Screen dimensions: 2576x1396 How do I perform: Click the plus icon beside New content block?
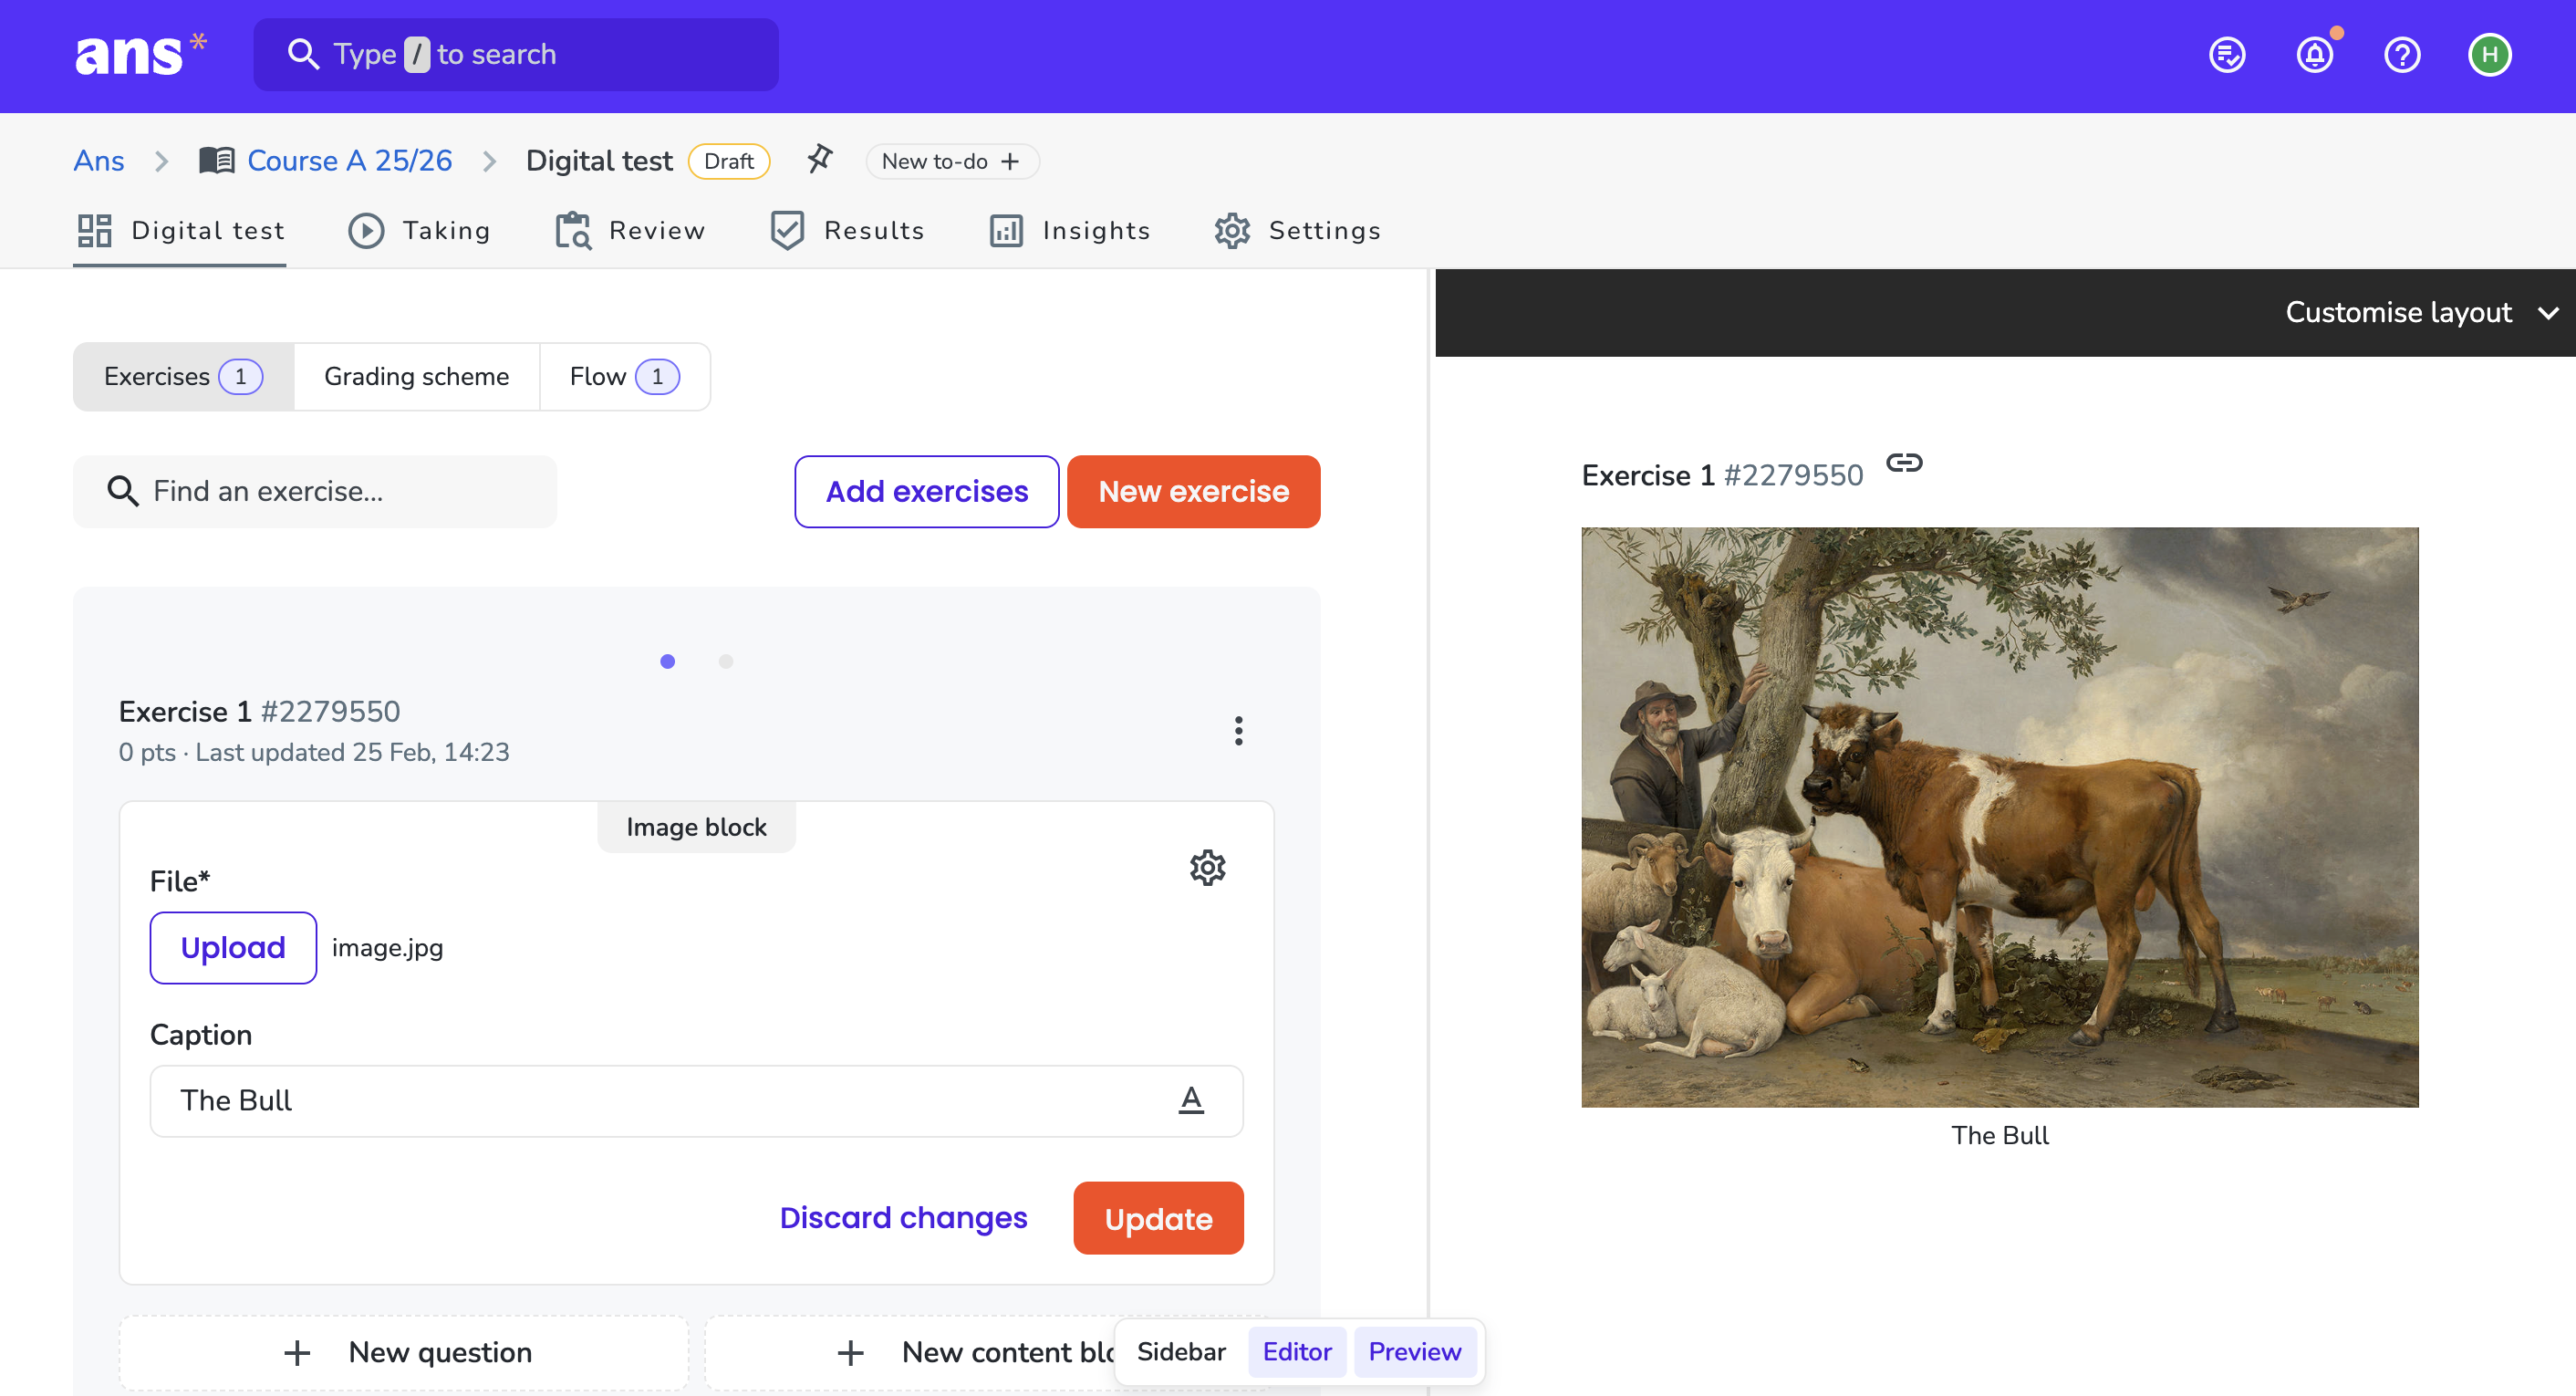850,1353
